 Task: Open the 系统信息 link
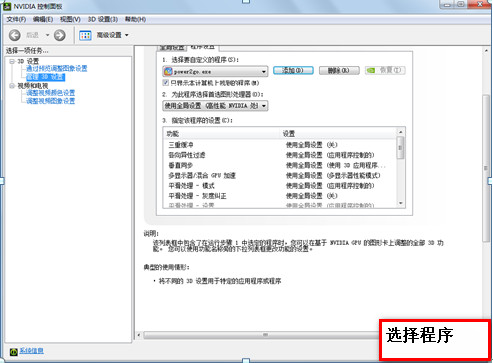pyautogui.click(x=31, y=351)
